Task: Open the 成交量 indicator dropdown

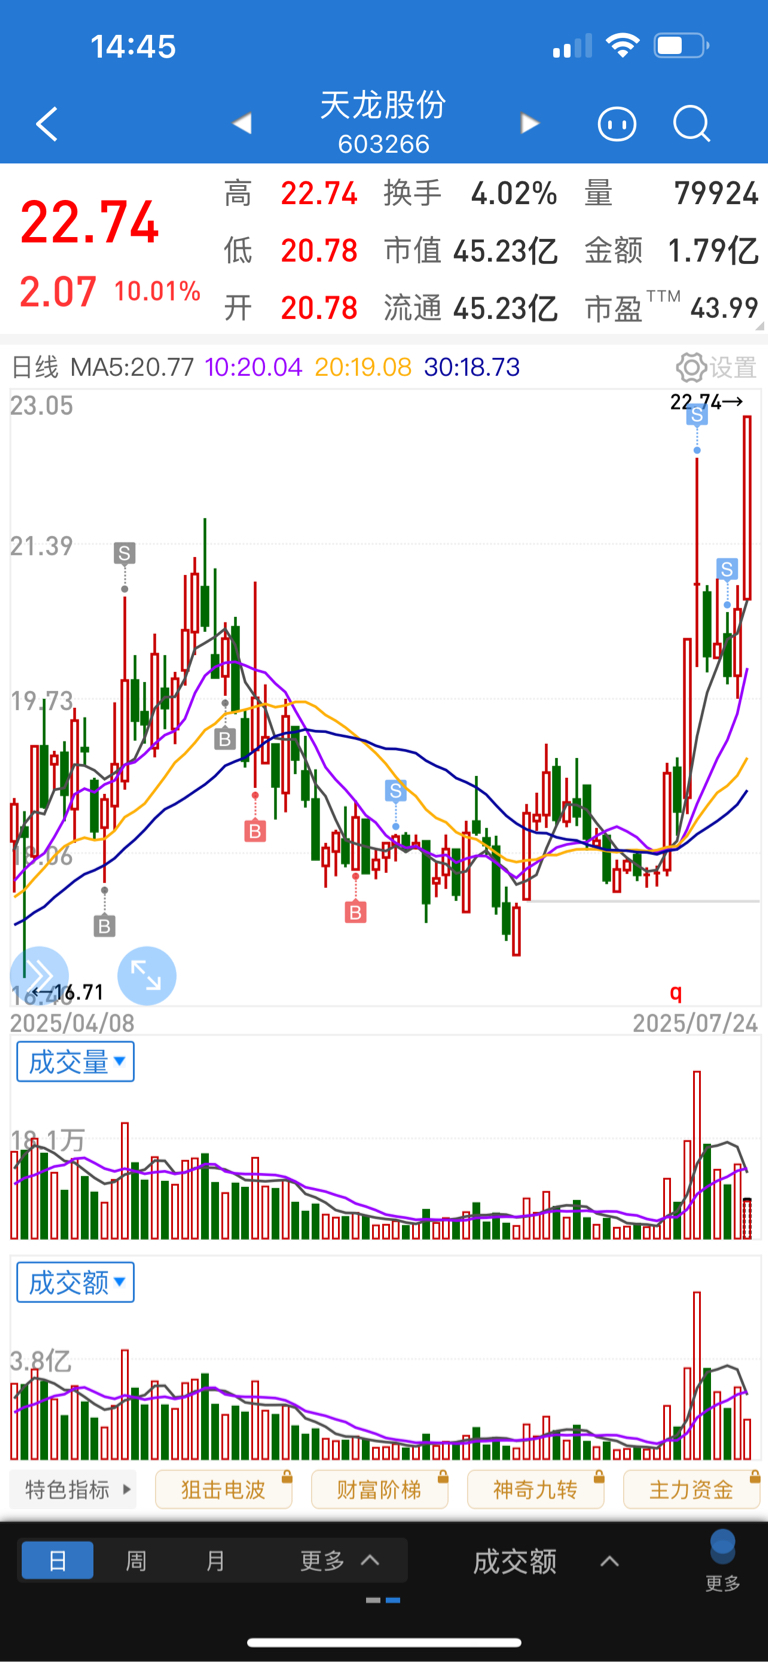Action: (75, 1061)
